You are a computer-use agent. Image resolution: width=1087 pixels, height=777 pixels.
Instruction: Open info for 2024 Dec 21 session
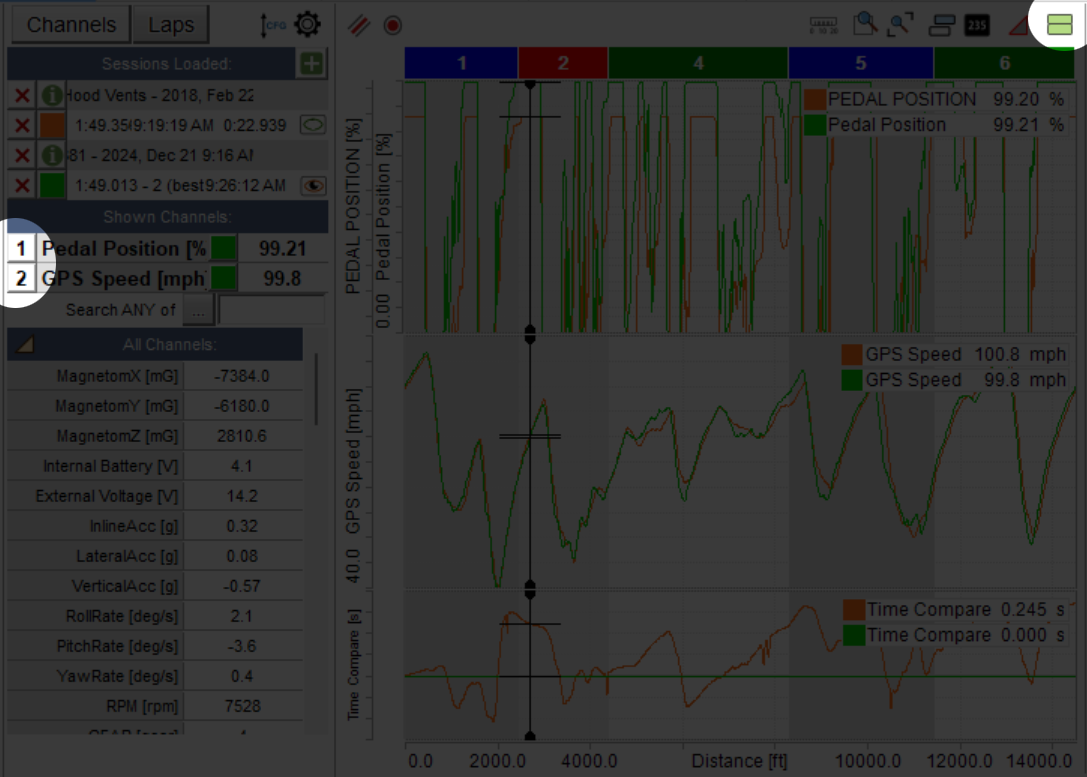pos(52,155)
